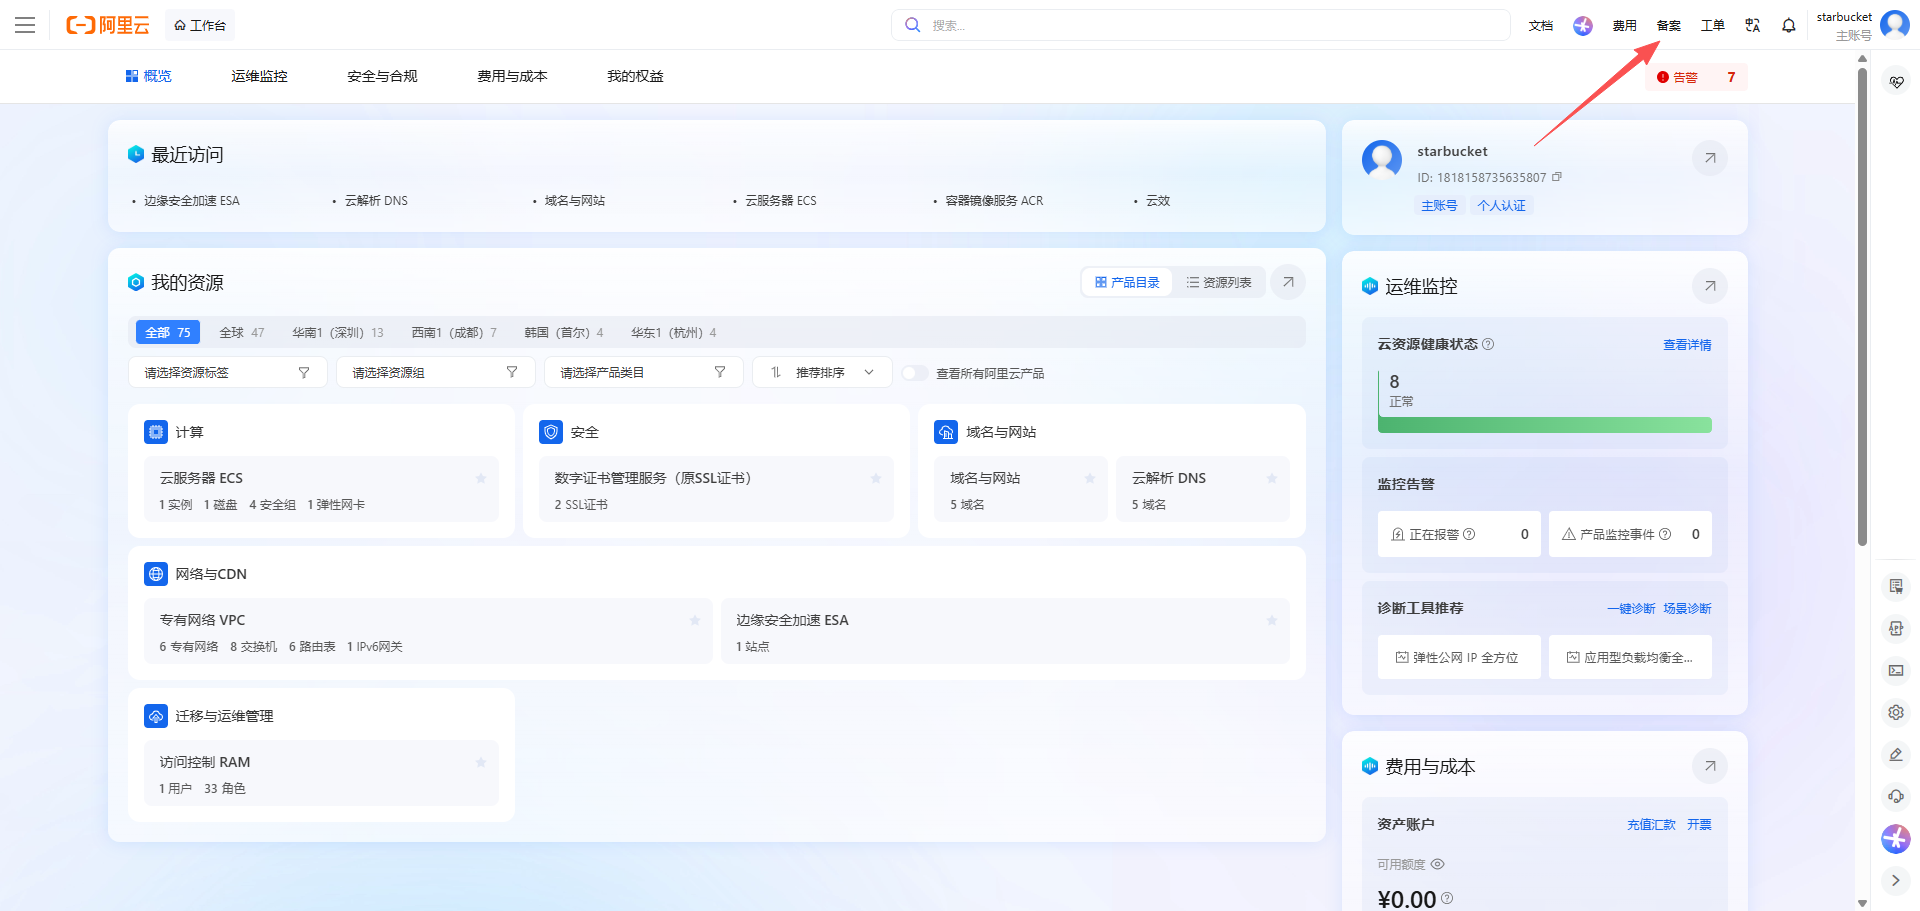1920x911 pixels.
Task: Open the hamburger navigation menu
Action: [25, 25]
